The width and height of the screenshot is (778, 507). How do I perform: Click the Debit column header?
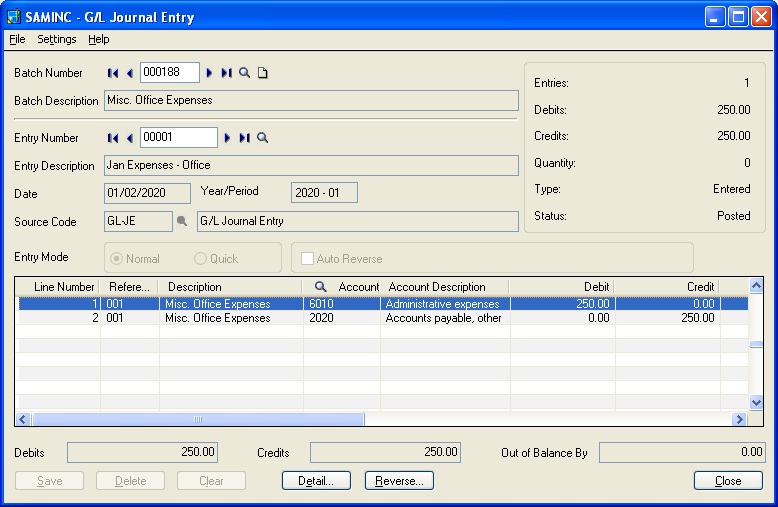click(562, 287)
